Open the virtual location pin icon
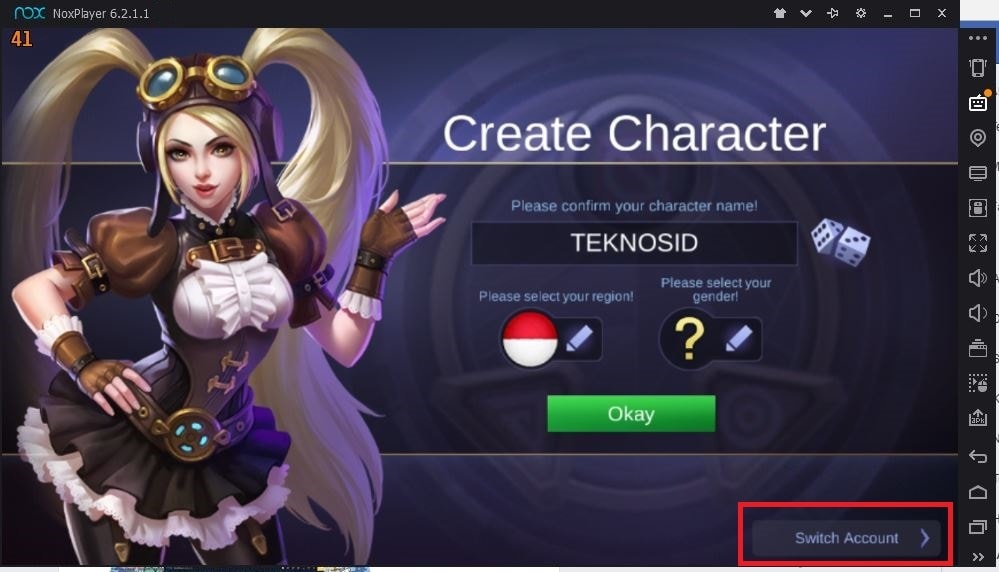Viewport: 999px width, 572px height. tap(978, 138)
